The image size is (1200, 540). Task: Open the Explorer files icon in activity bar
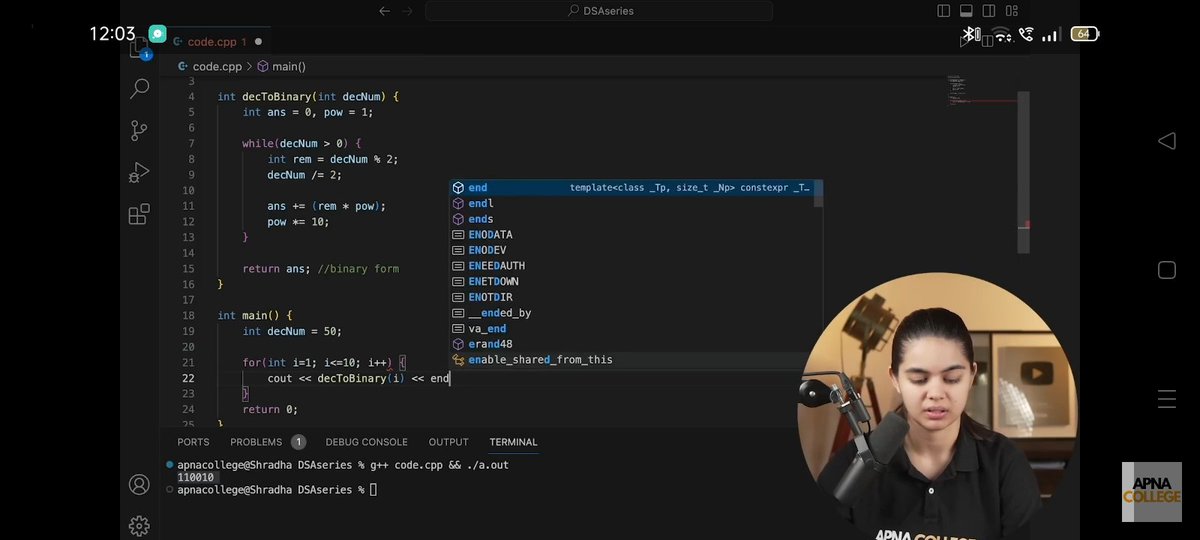[139, 48]
